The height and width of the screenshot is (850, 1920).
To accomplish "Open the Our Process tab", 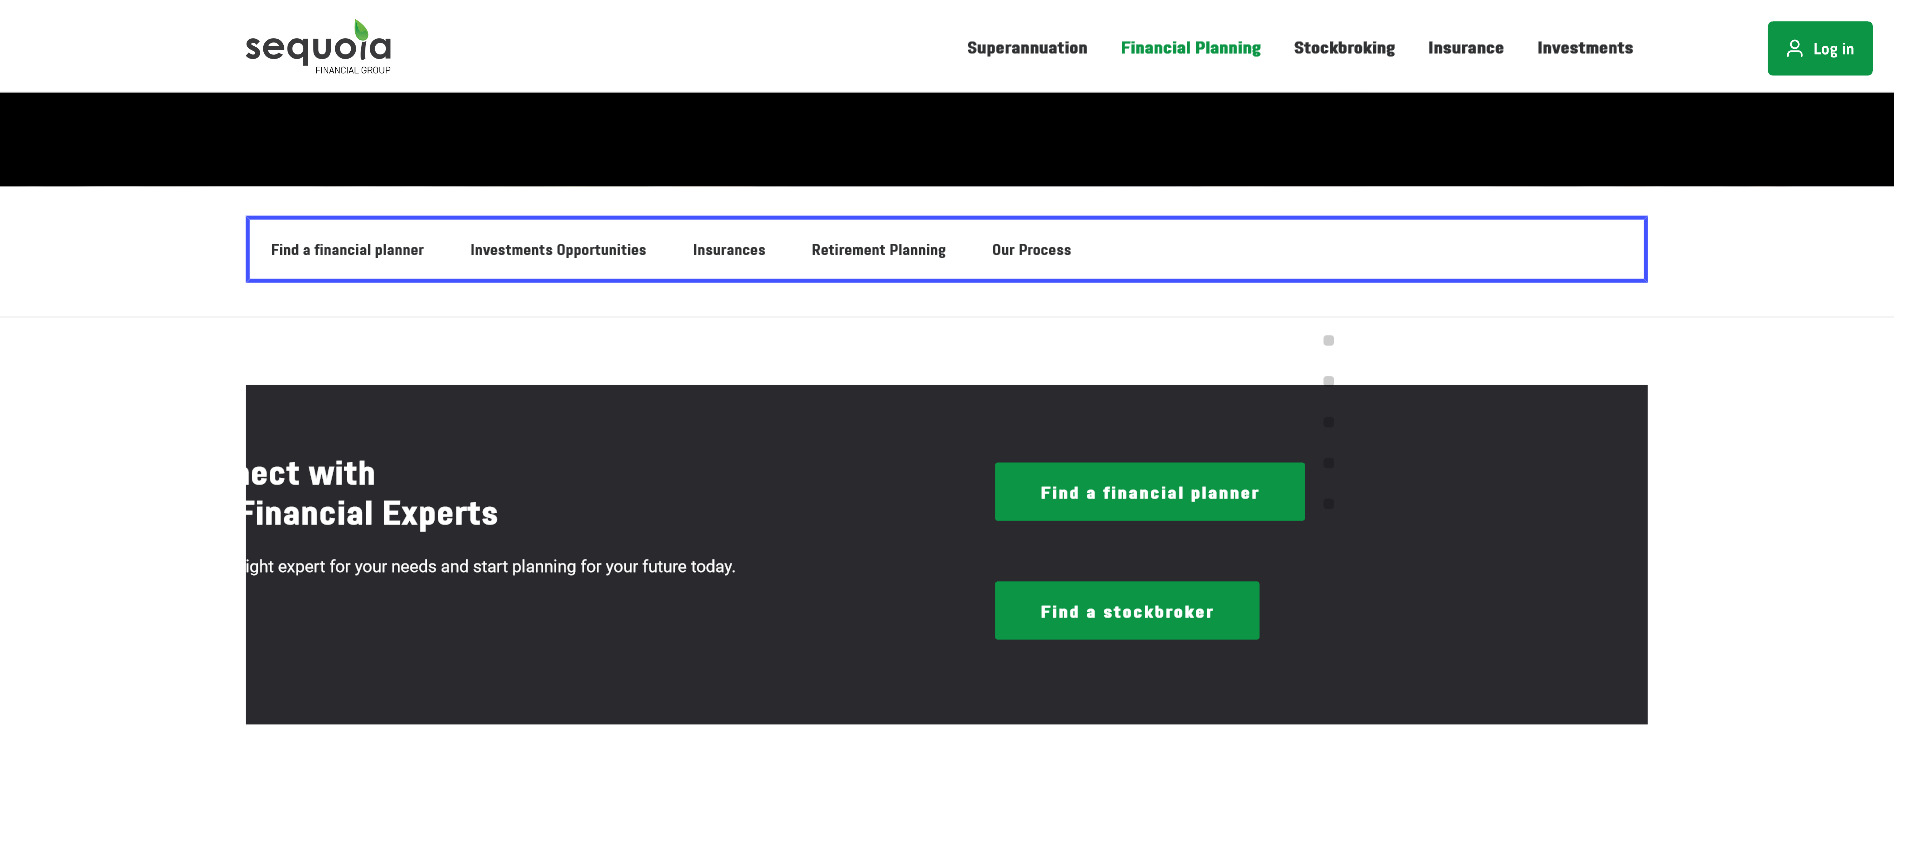I will click(1031, 250).
